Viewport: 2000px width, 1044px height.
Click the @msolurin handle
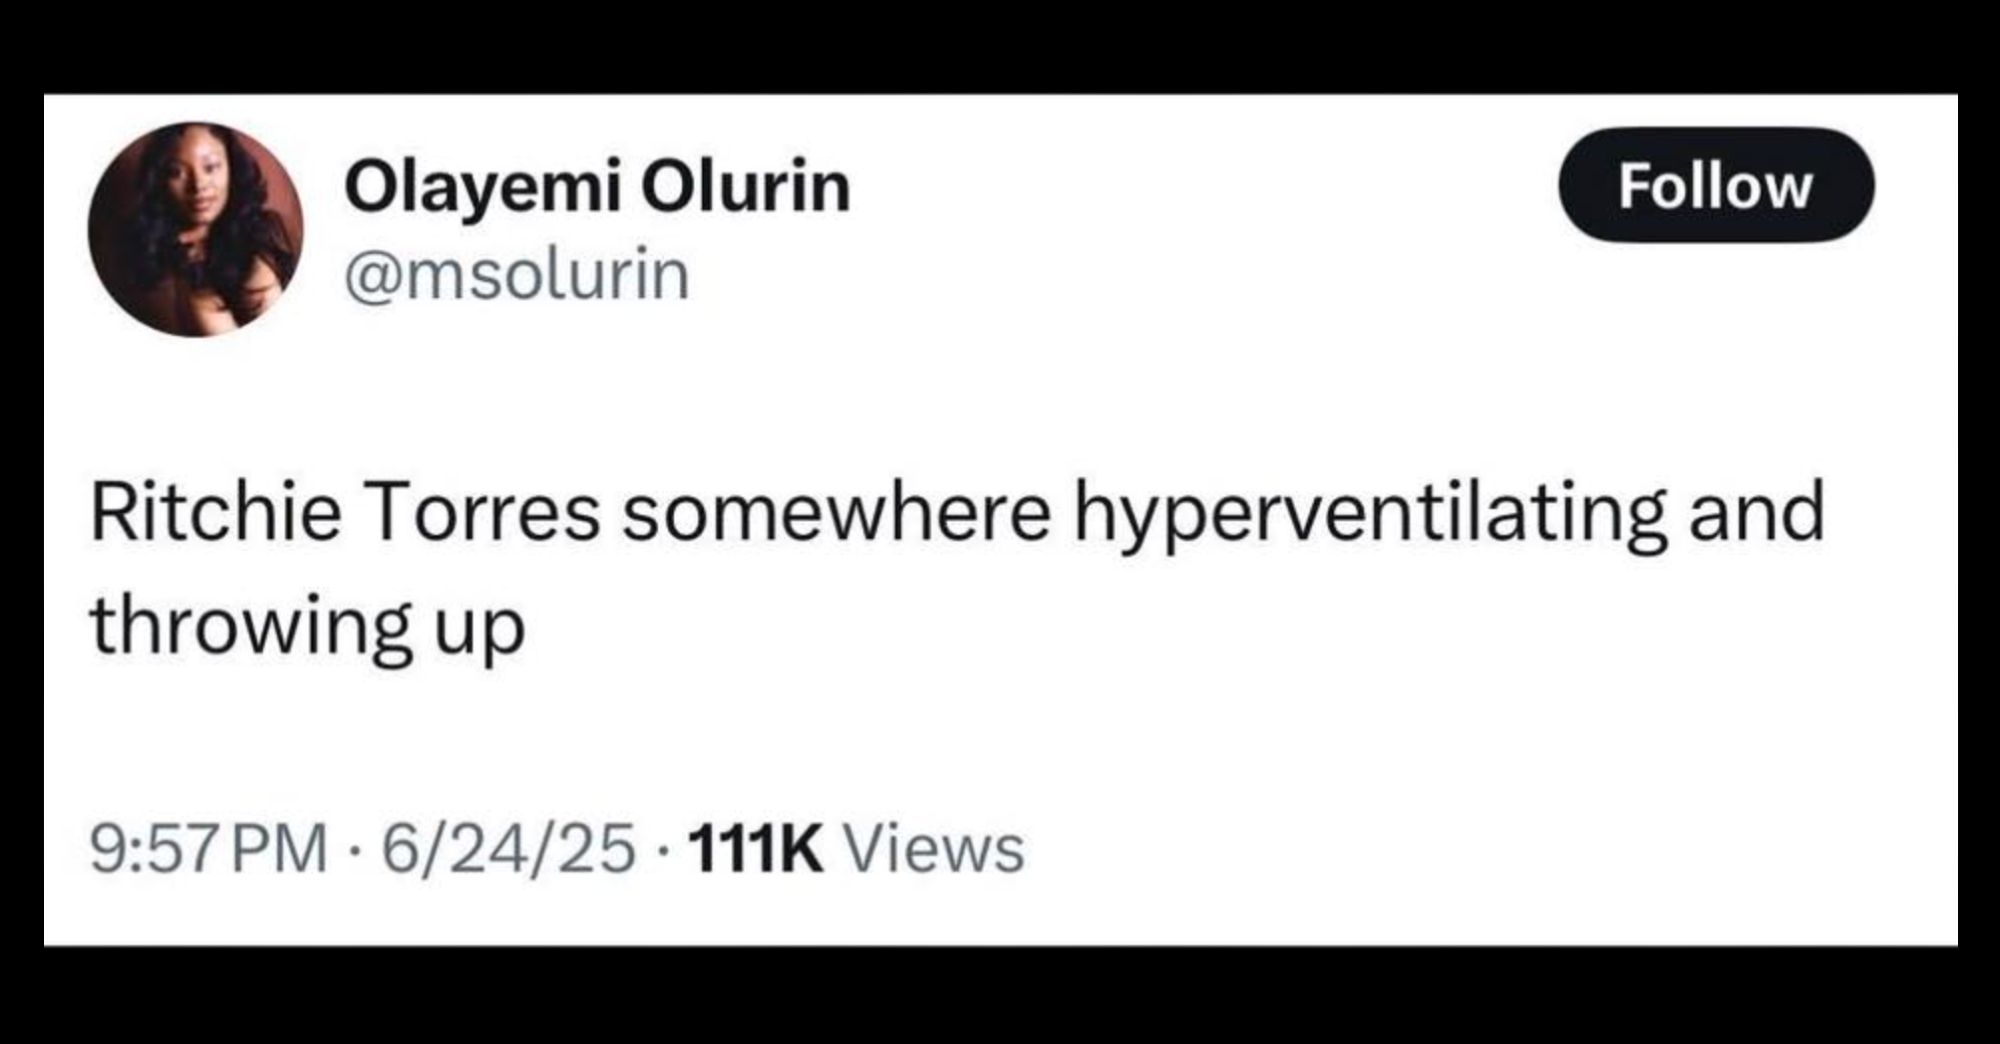pos(517,275)
